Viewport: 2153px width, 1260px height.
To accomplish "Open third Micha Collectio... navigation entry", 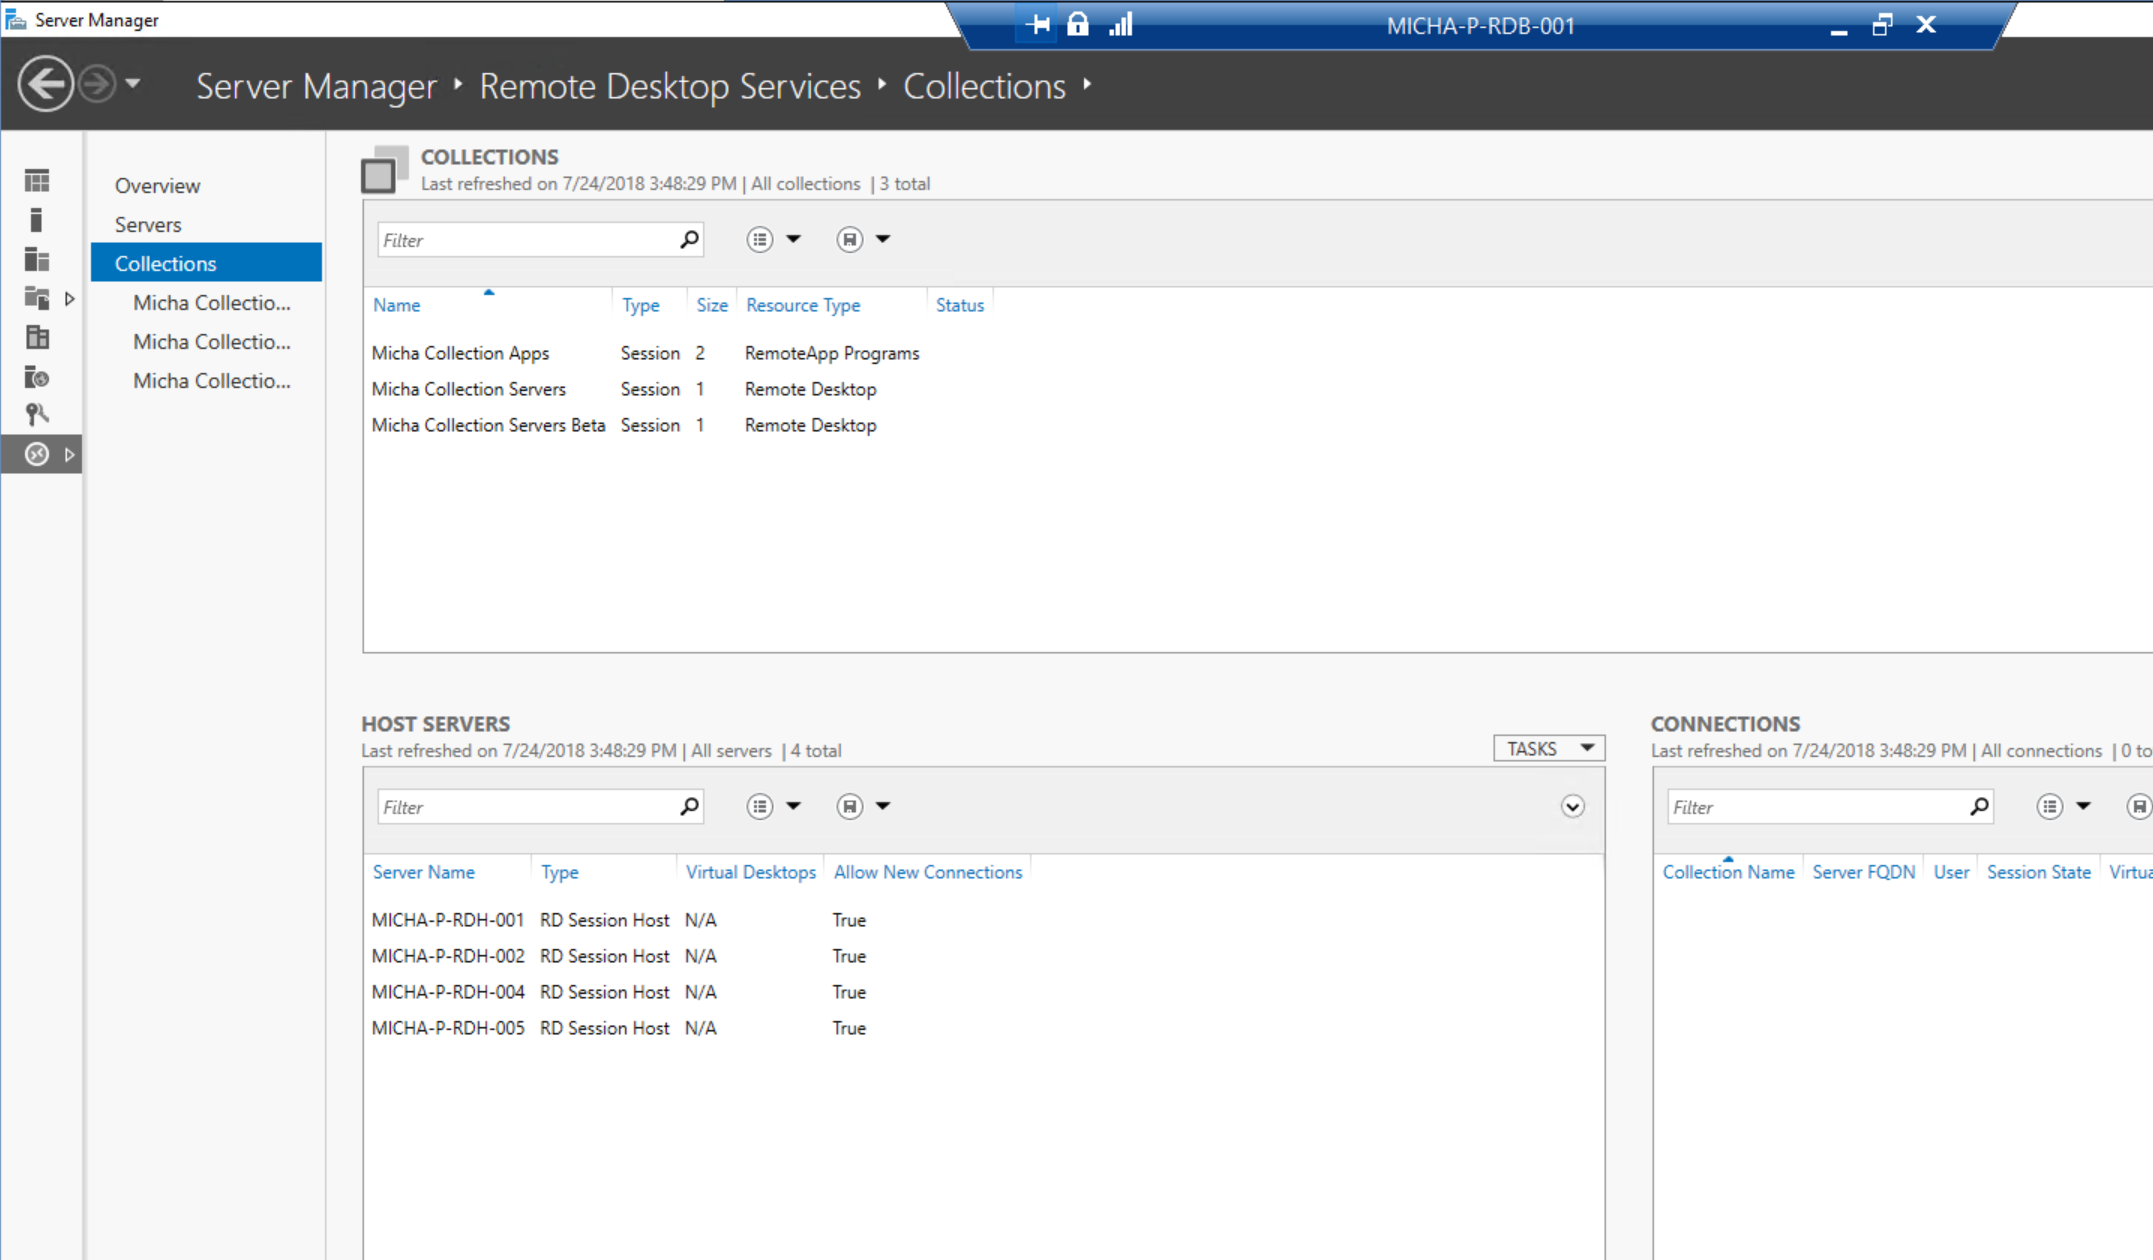I will [212, 380].
